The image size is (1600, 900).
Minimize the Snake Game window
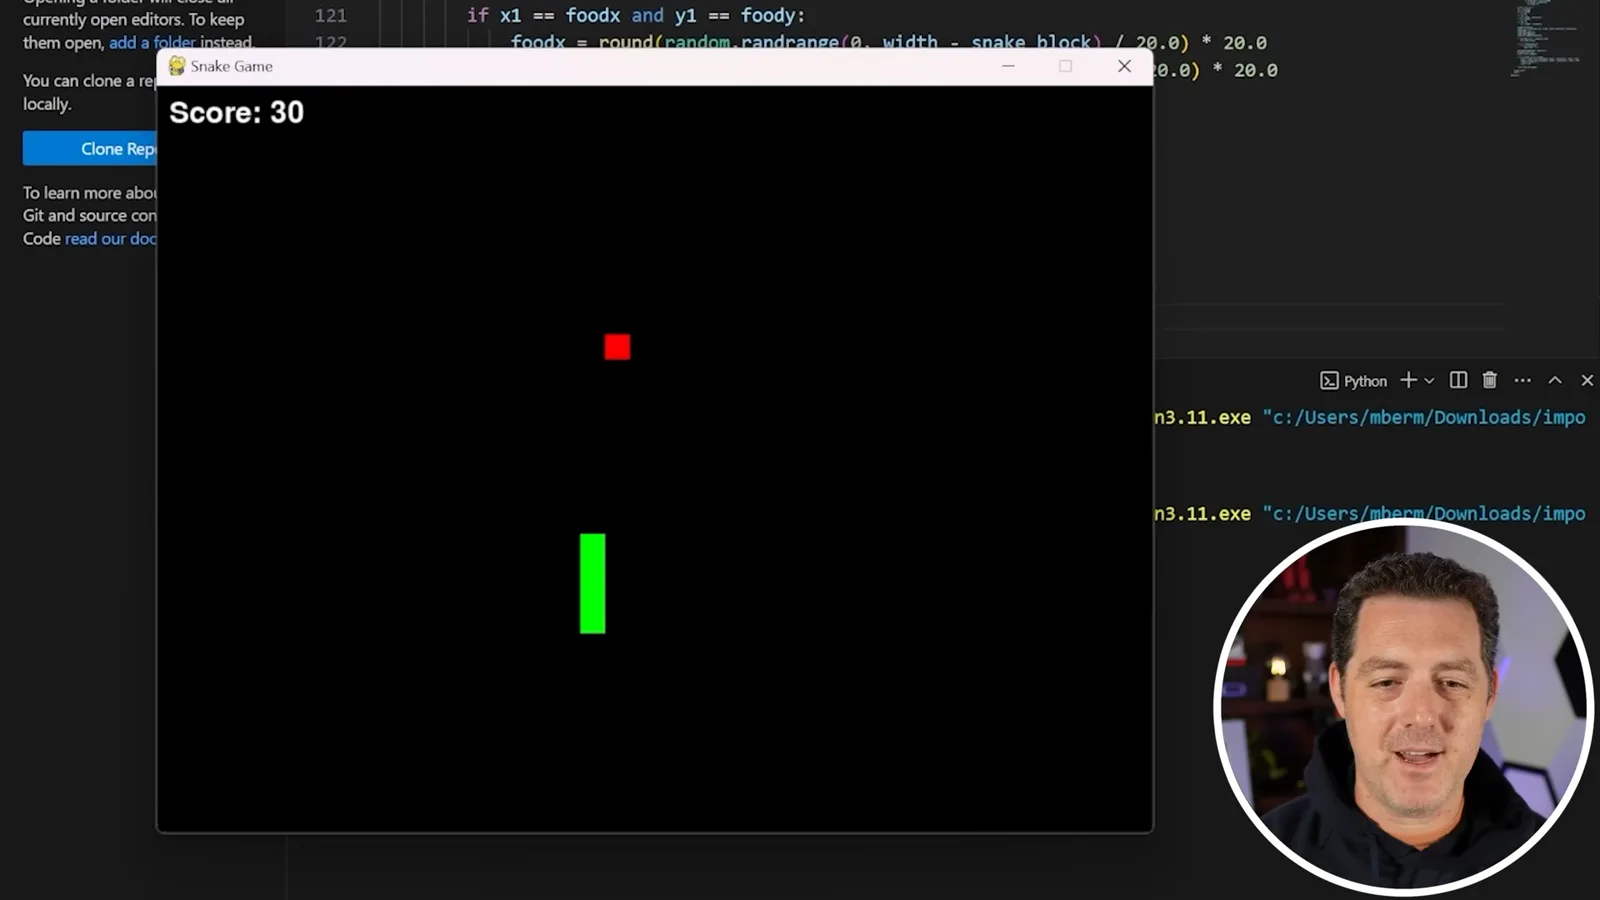coord(1008,66)
